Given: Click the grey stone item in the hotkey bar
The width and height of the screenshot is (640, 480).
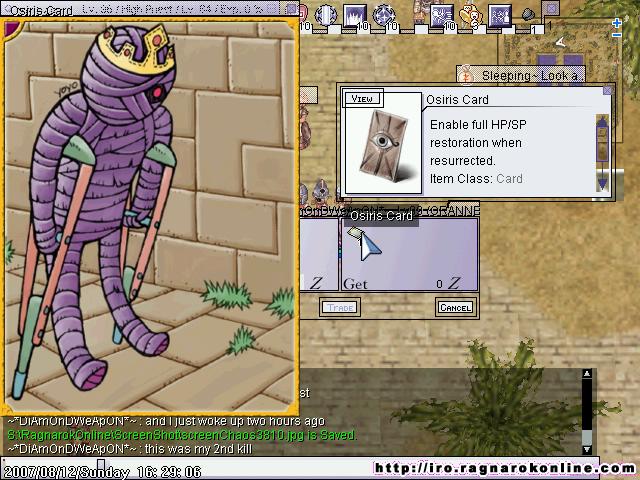Looking at the screenshot, I should [x=529, y=15].
